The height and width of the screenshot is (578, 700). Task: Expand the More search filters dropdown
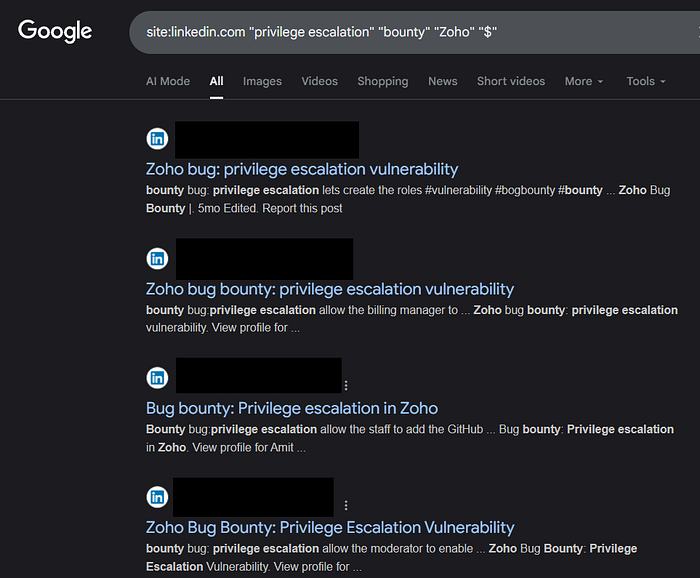pyautogui.click(x=584, y=81)
